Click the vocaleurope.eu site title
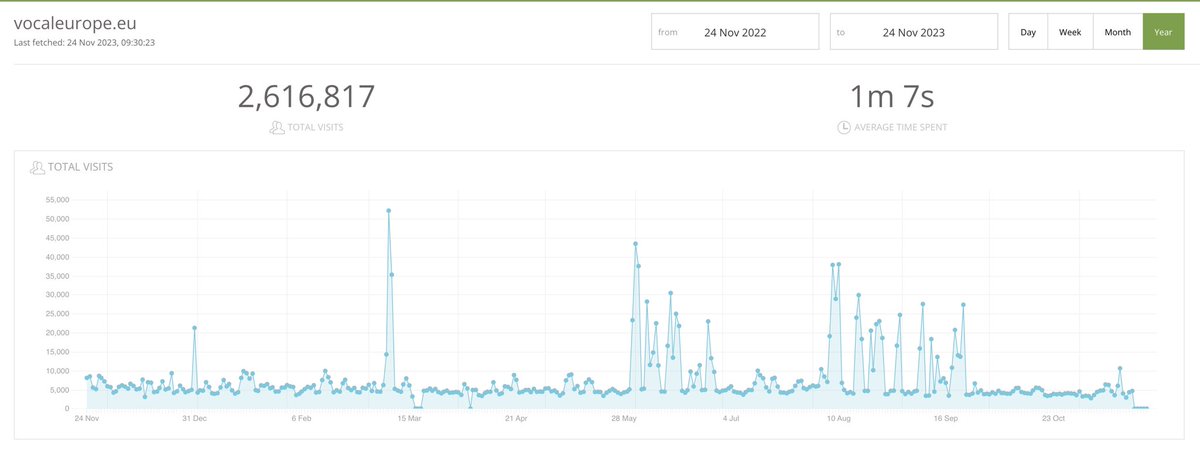This screenshot has width=1200, height=455. (75, 24)
